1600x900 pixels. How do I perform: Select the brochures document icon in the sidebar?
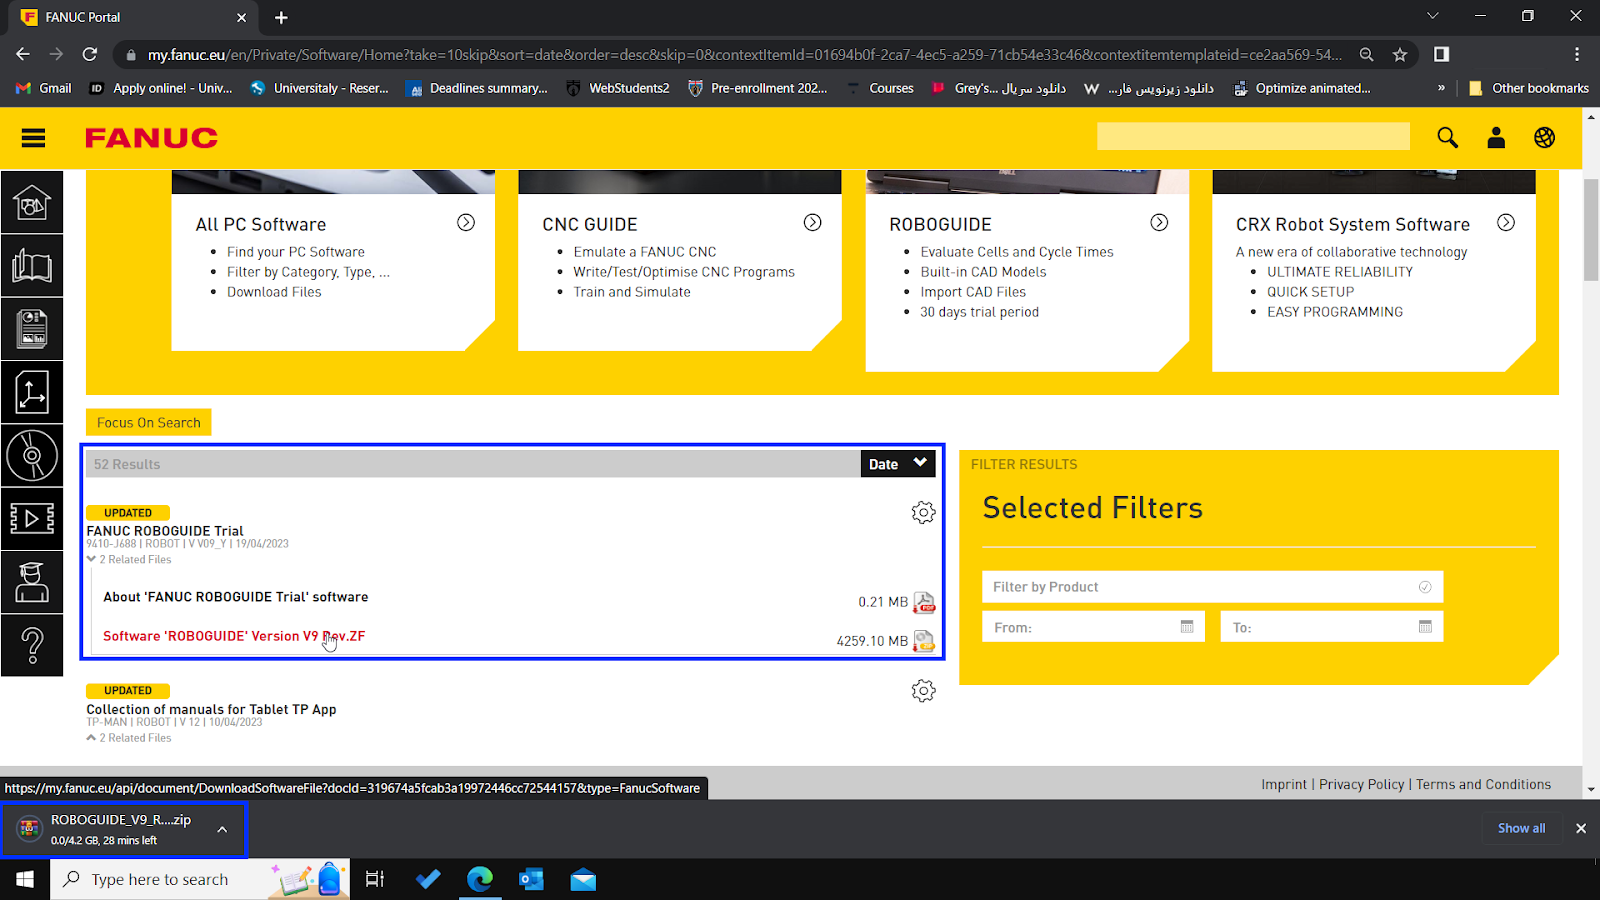point(32,328)
